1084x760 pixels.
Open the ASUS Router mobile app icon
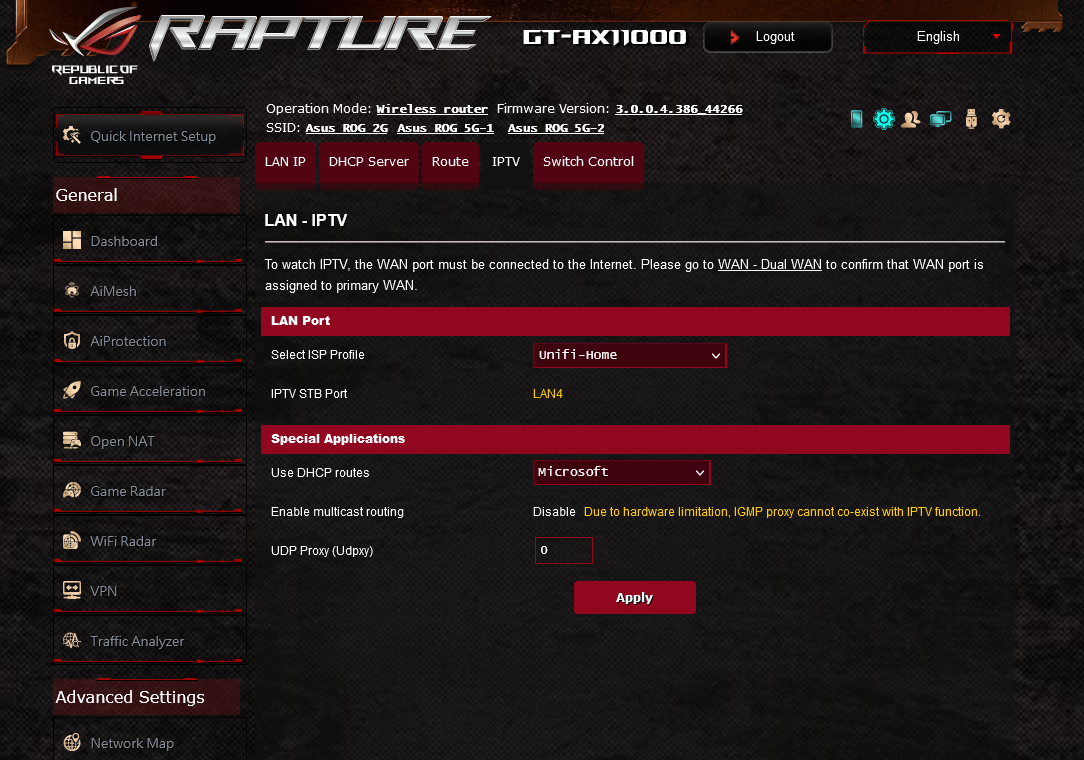coord(856,119)
